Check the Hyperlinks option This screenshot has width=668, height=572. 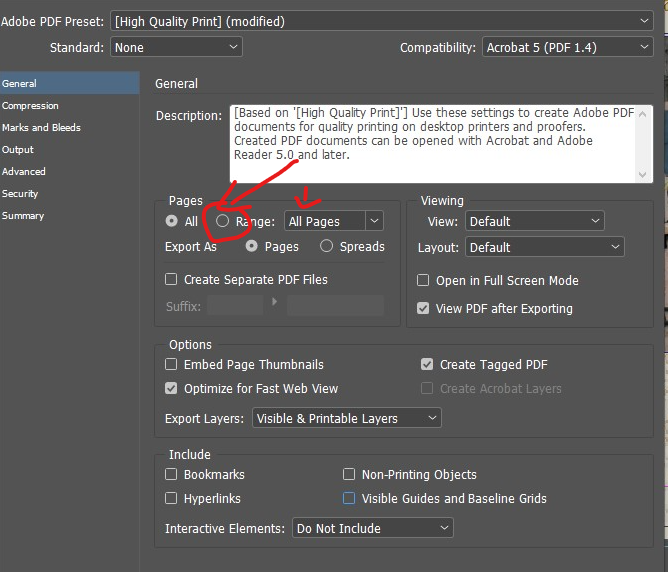point(171,498)
